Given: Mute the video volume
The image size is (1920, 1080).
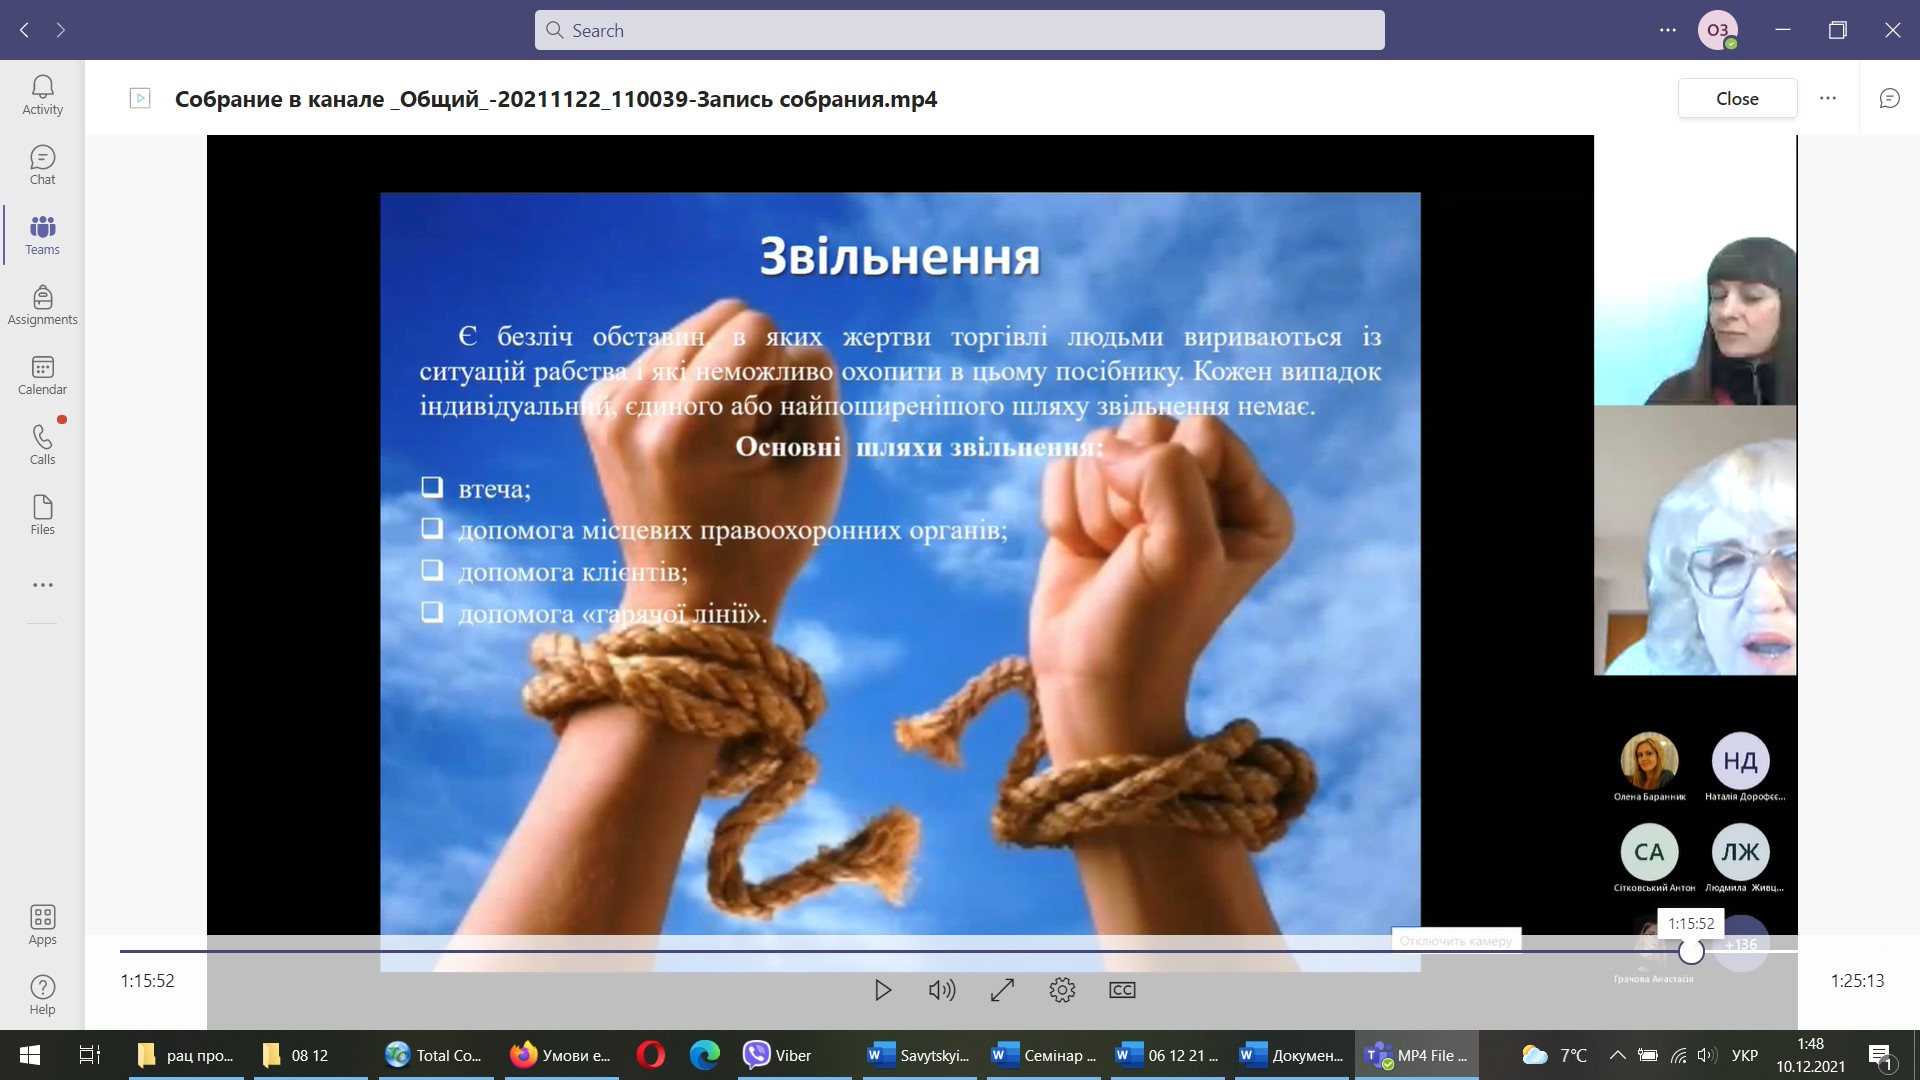Looking at the screenshot, I should (x=942, y=990).
